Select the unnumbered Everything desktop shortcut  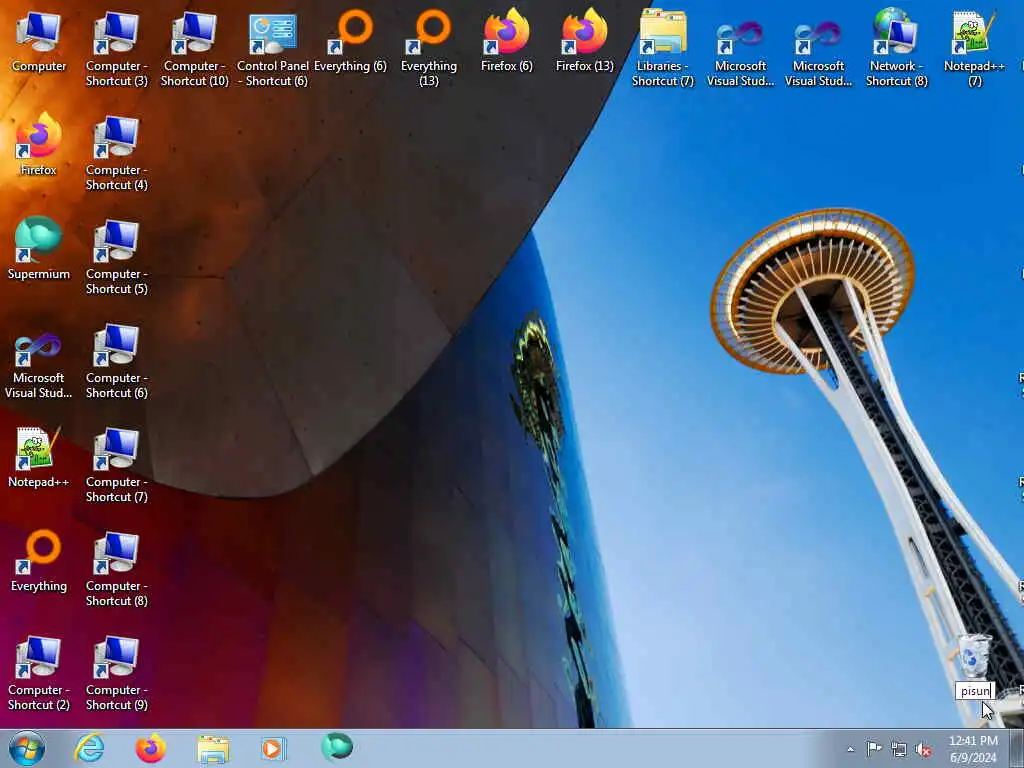pos(39,562)
